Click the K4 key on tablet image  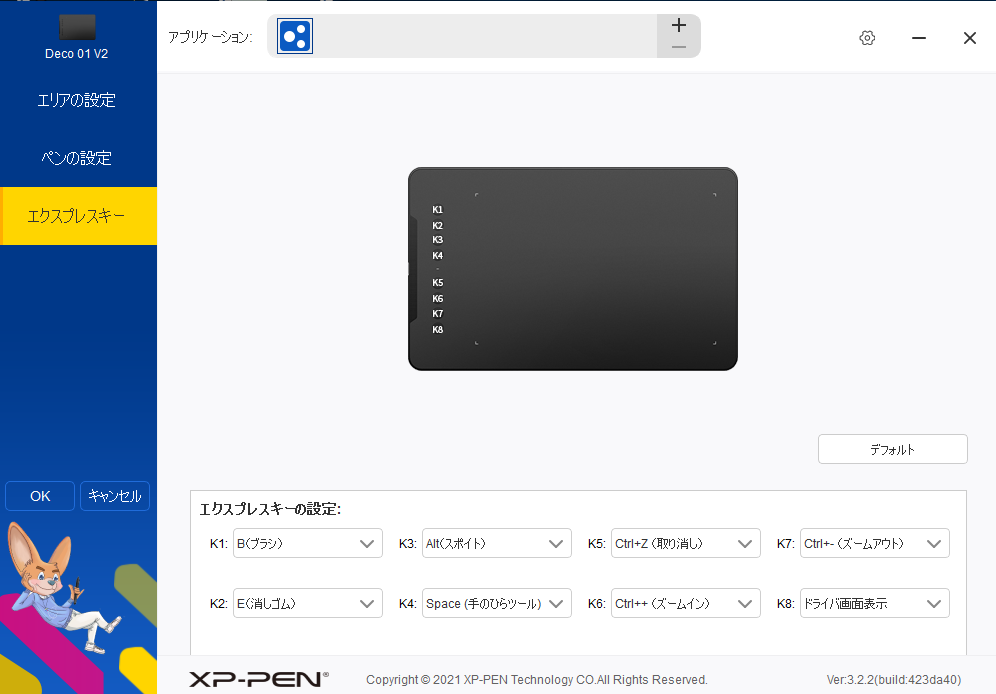[438, 256]
